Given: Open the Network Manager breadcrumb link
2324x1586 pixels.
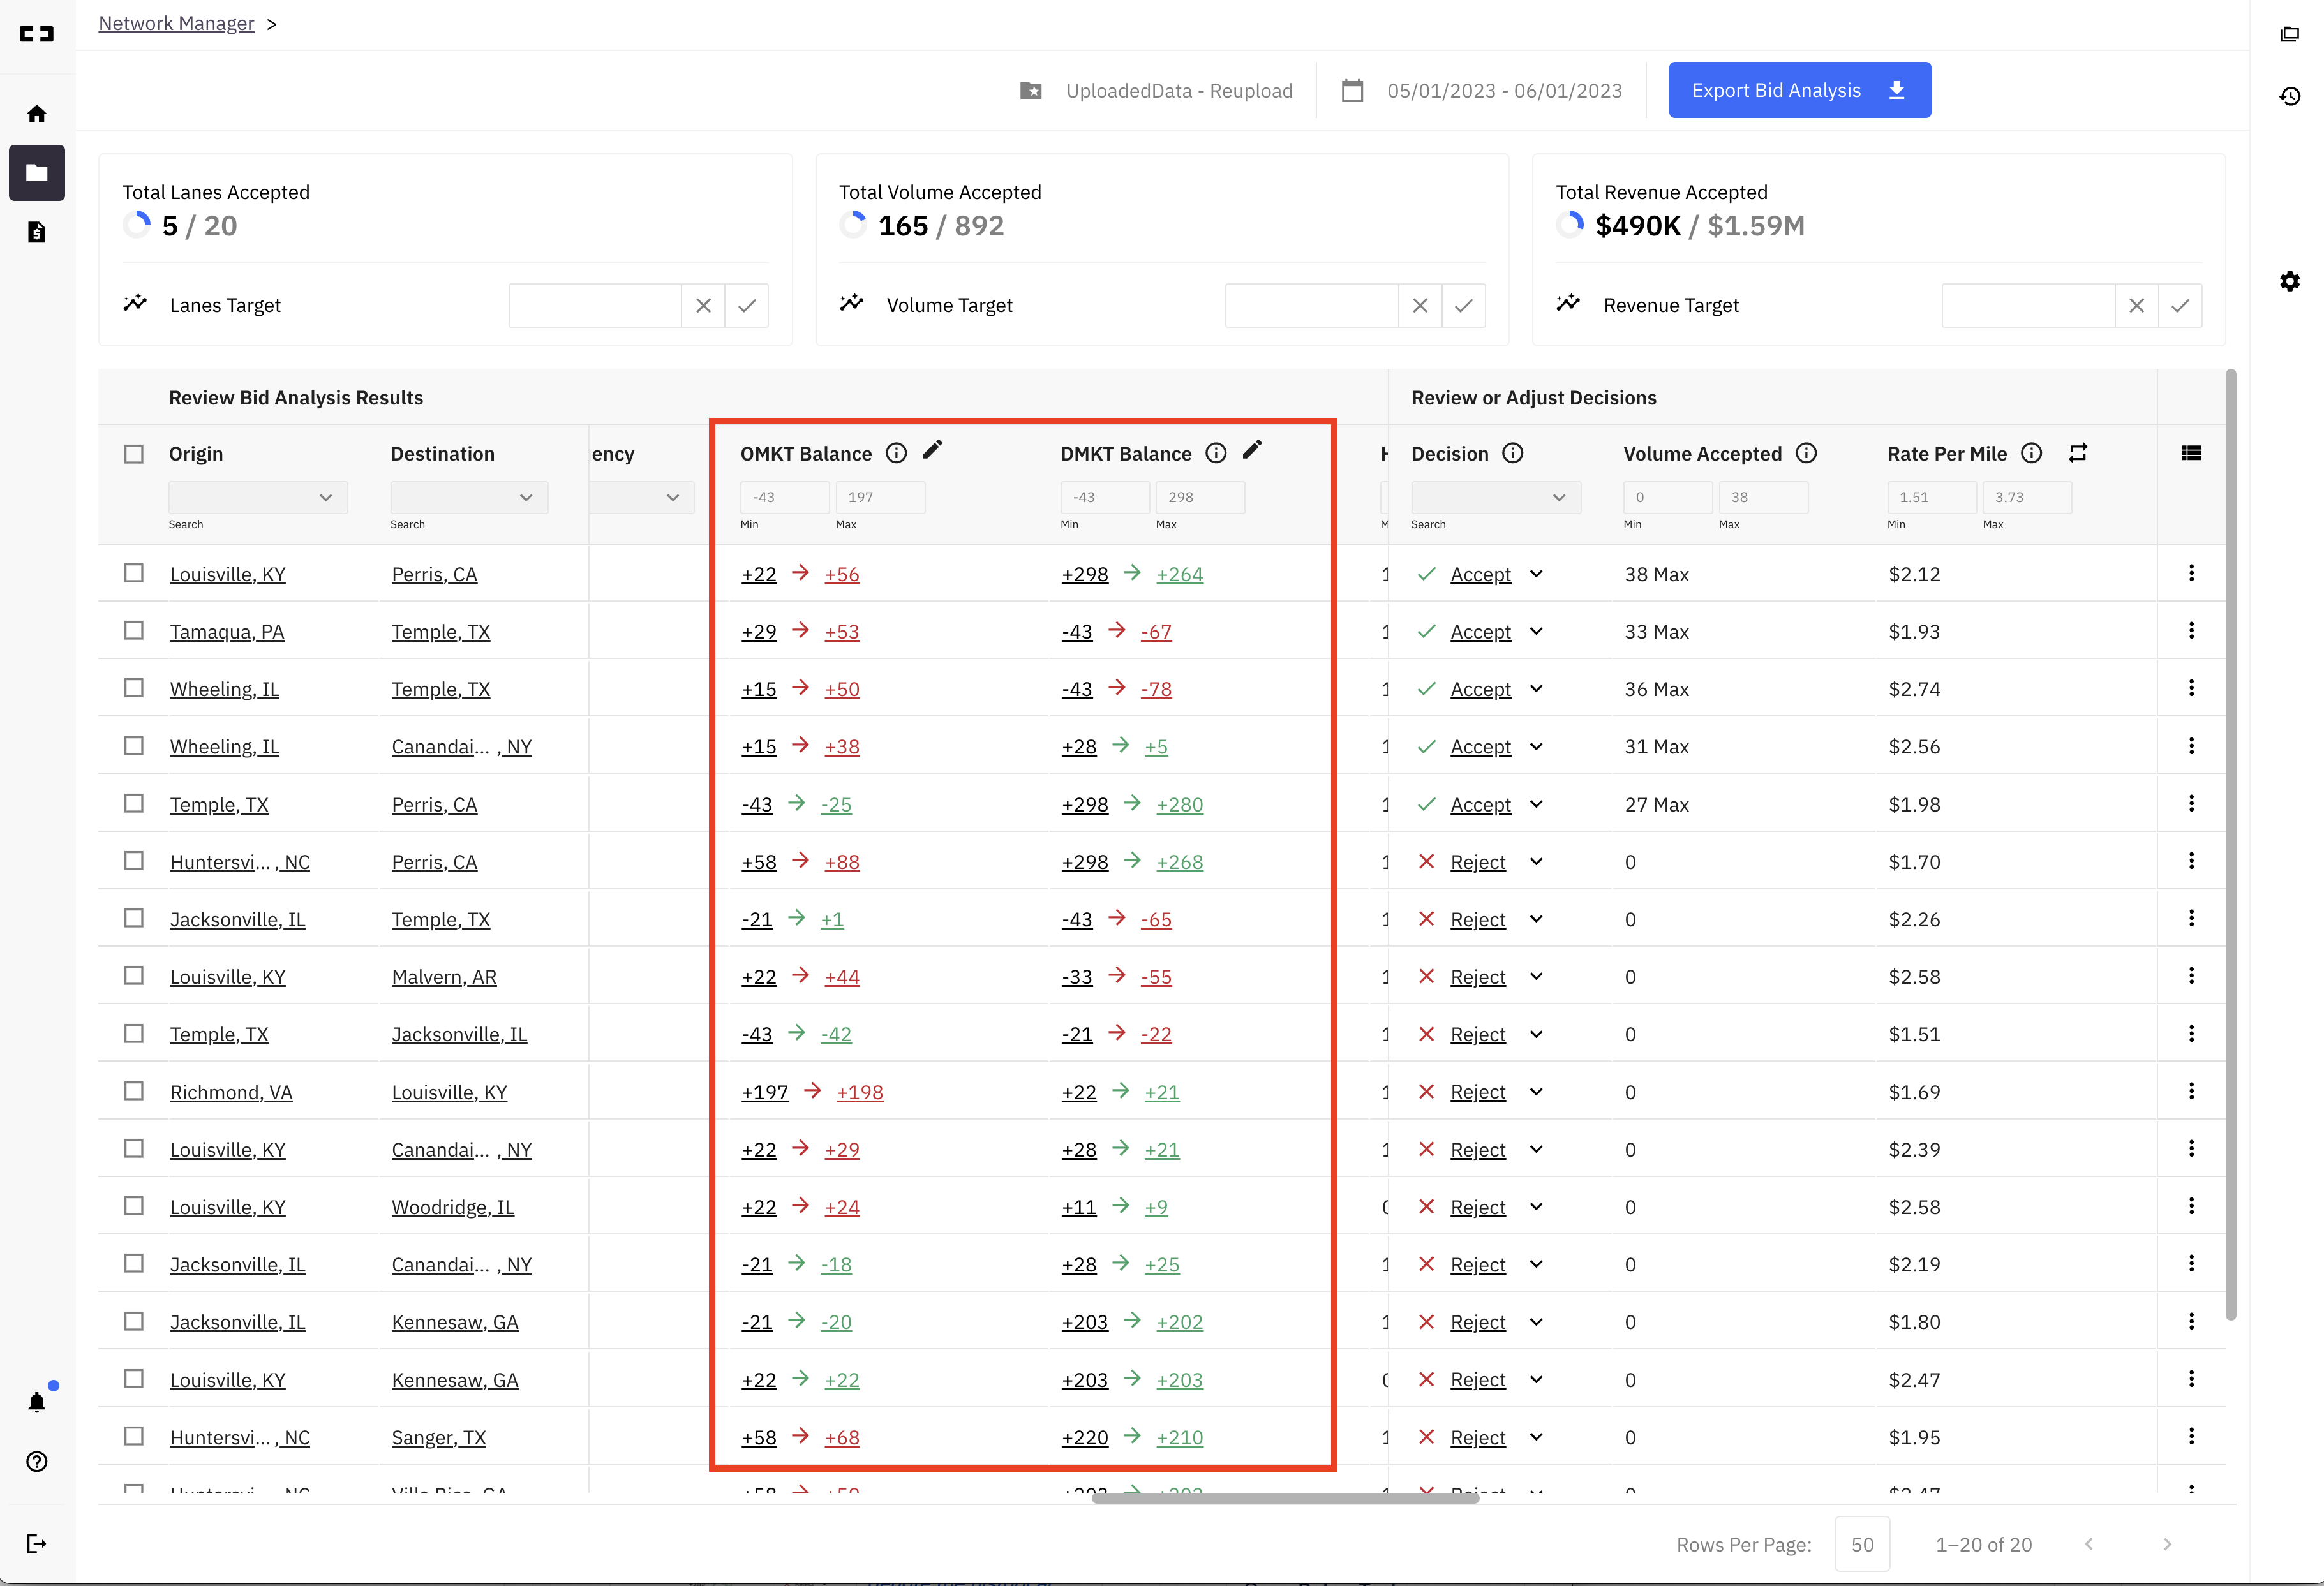Looking at the screenshot, I should 176,23.
